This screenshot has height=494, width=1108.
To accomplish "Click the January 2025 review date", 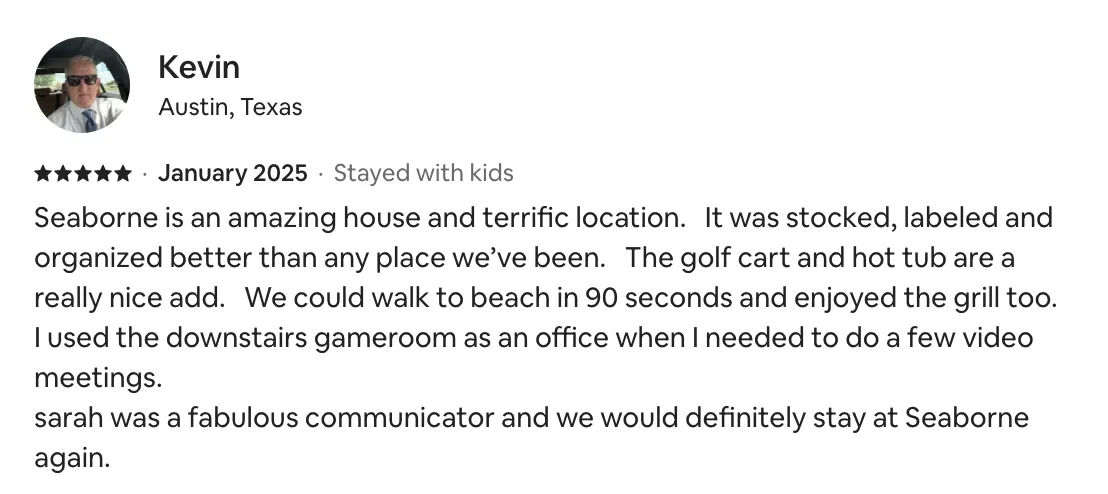I will pyautogui.click(x=232, y=173).
